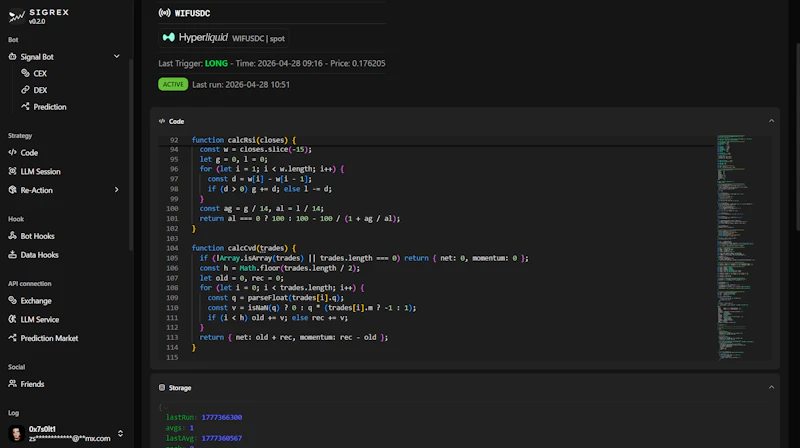Click the WIFUSDC broadcast signal icon
This screenshot has height=448, width=800.
coord(164,13)
